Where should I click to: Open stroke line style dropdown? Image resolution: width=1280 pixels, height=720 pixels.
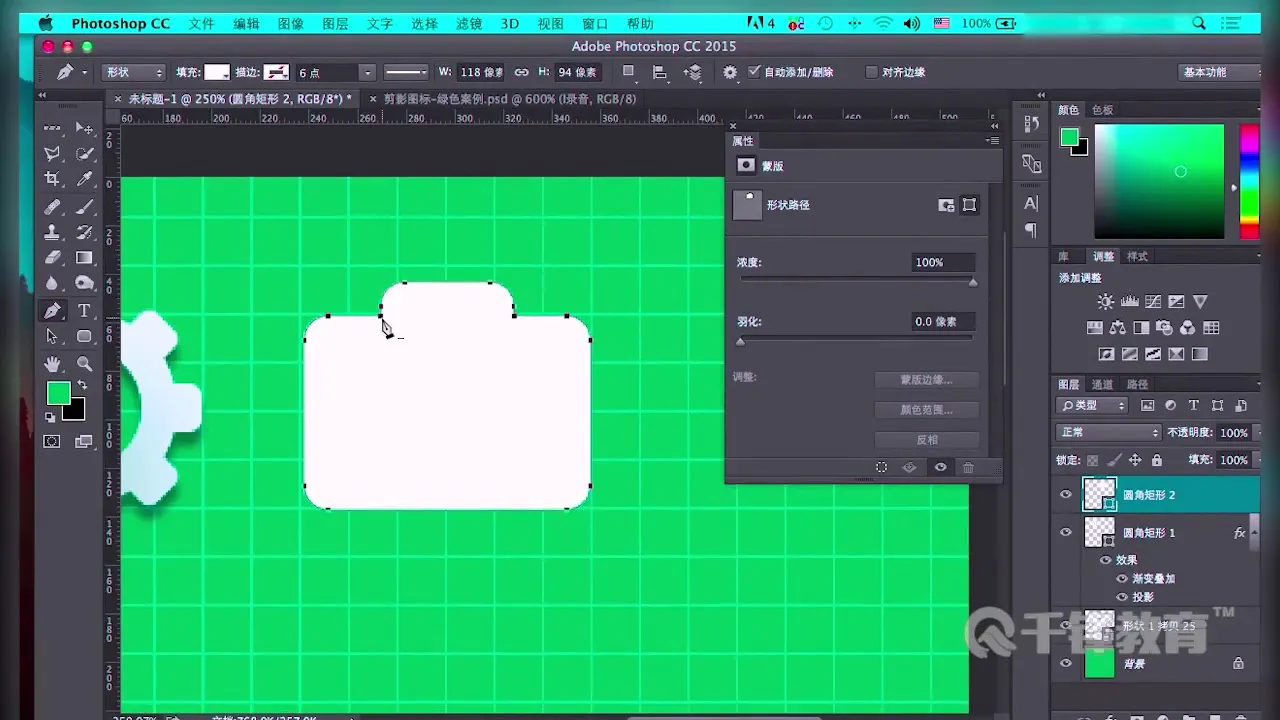point(406,72)
